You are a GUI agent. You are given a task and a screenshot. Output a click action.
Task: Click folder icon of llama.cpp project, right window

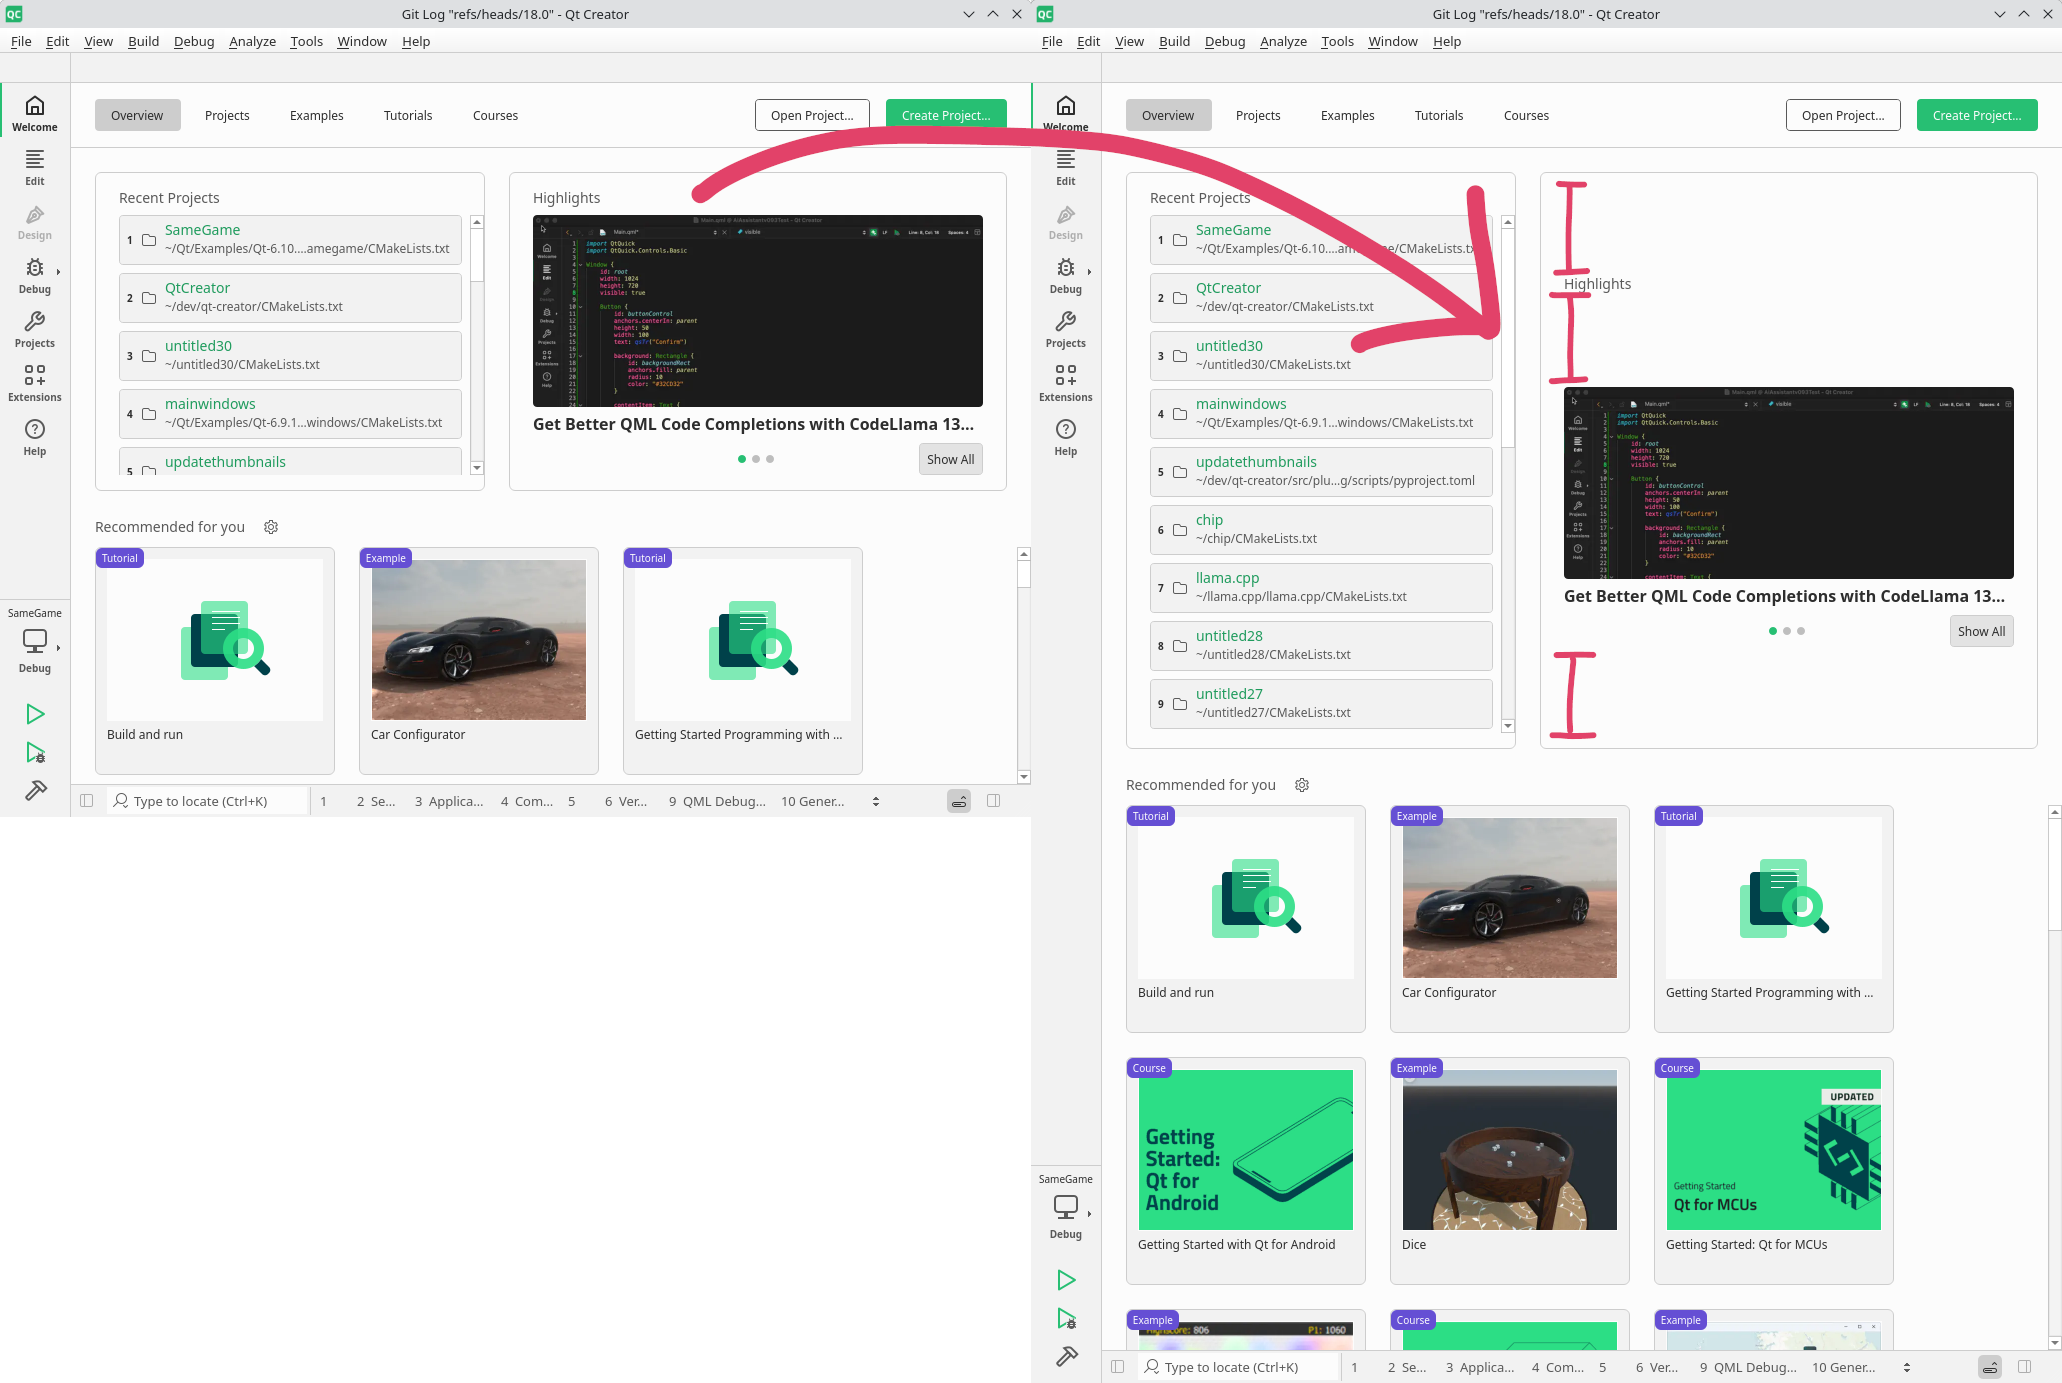point(1180,588)
